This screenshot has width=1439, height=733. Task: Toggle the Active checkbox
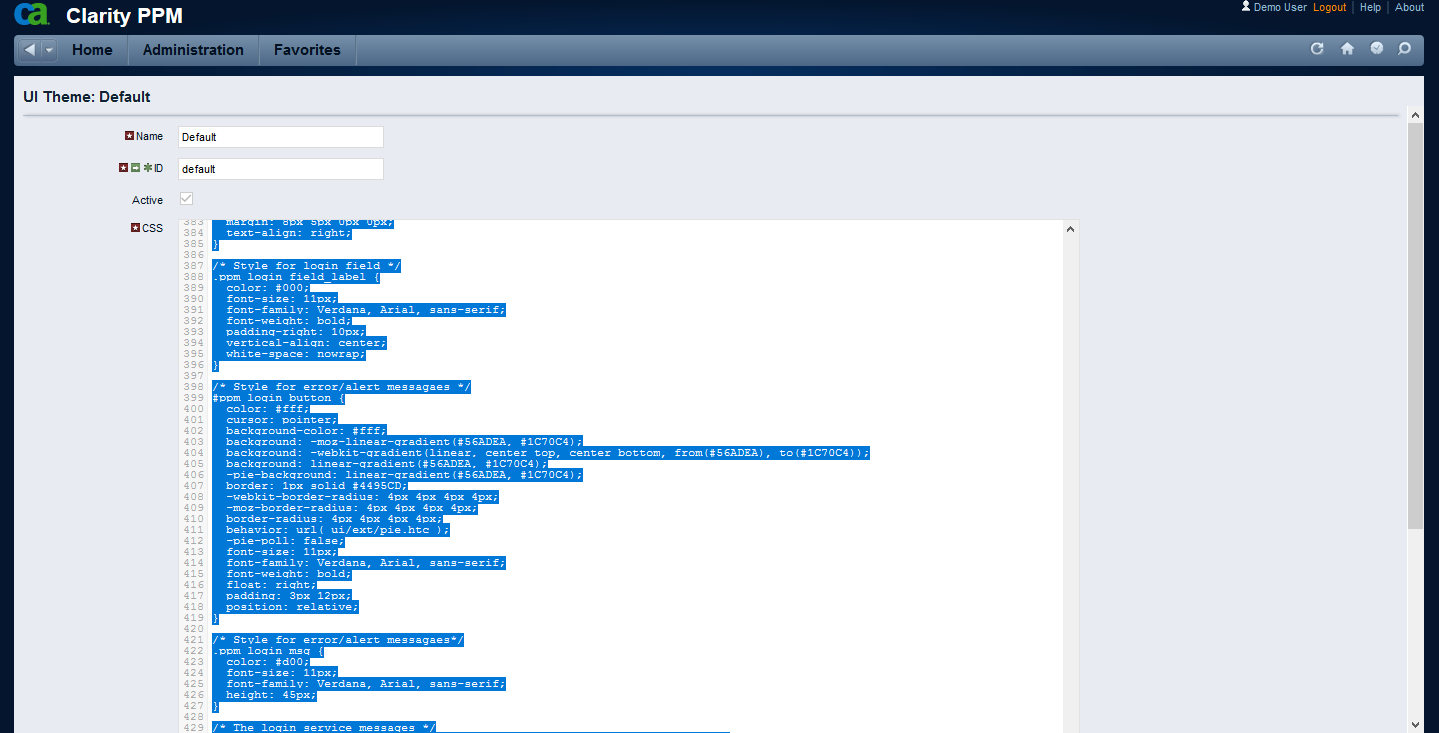pos(186,199)
